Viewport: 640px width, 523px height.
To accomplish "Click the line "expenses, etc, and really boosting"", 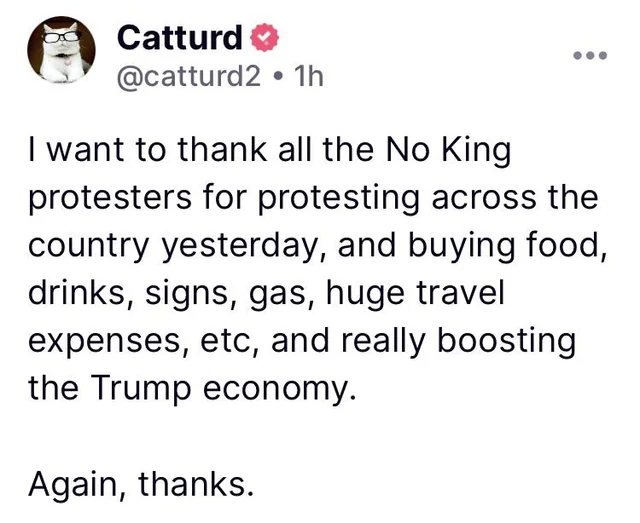I will (x=302, y=340).
